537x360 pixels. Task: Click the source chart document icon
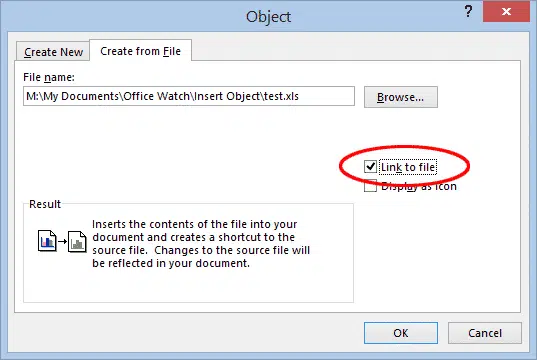pyautogui.click(x=47, y=241)
